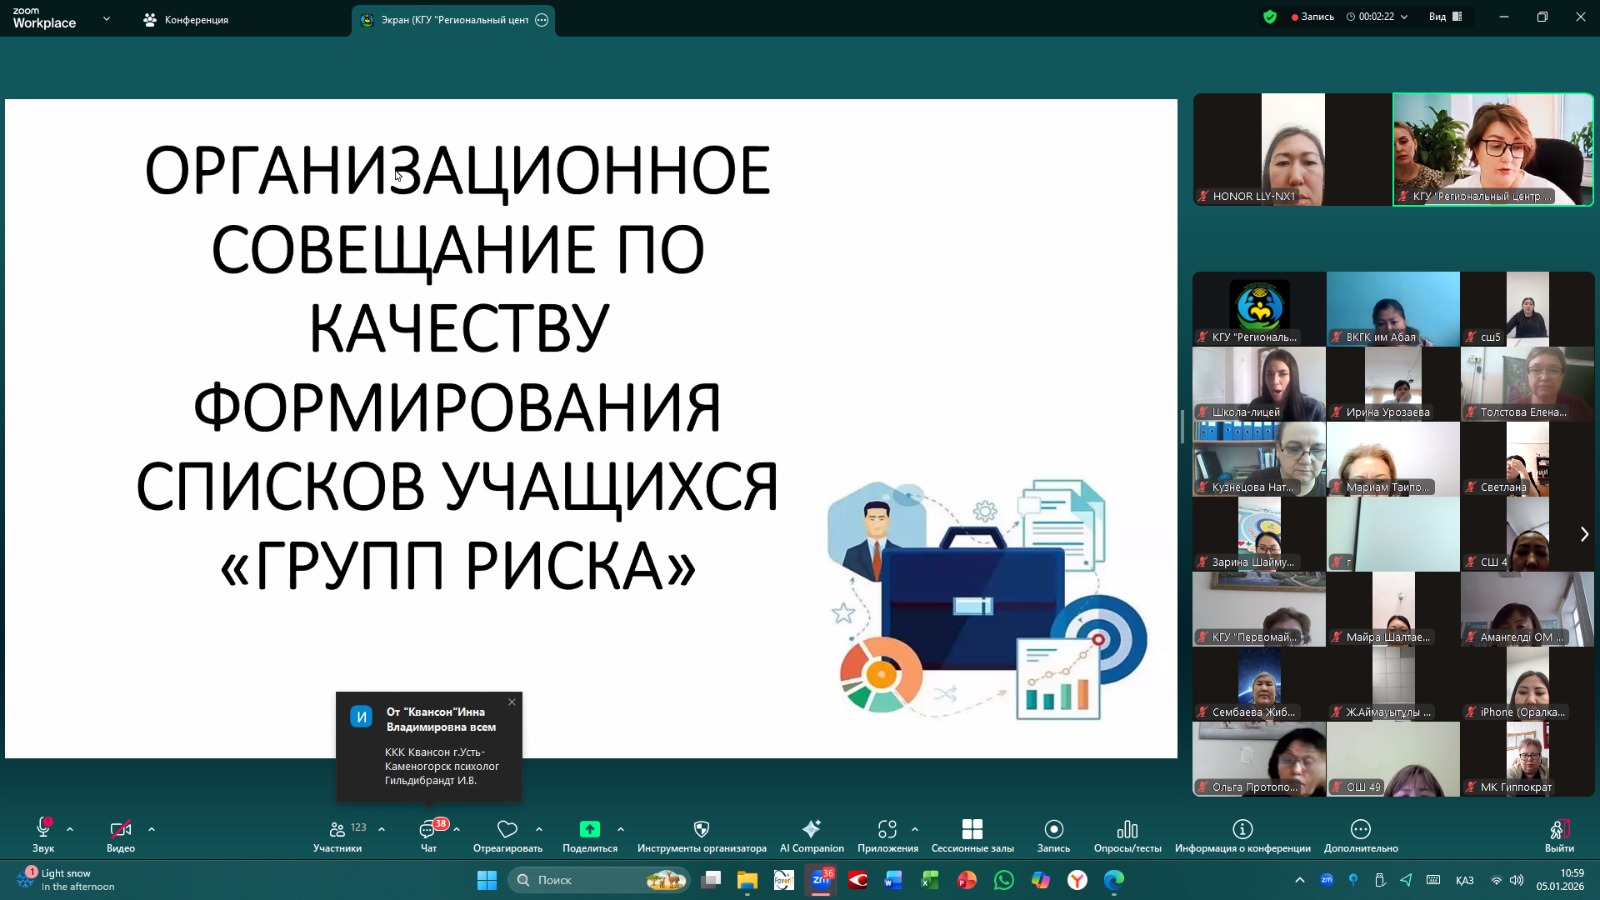Open Дополнительно more options menu
Screen dimensions: 1600x900
(1360, 835)
